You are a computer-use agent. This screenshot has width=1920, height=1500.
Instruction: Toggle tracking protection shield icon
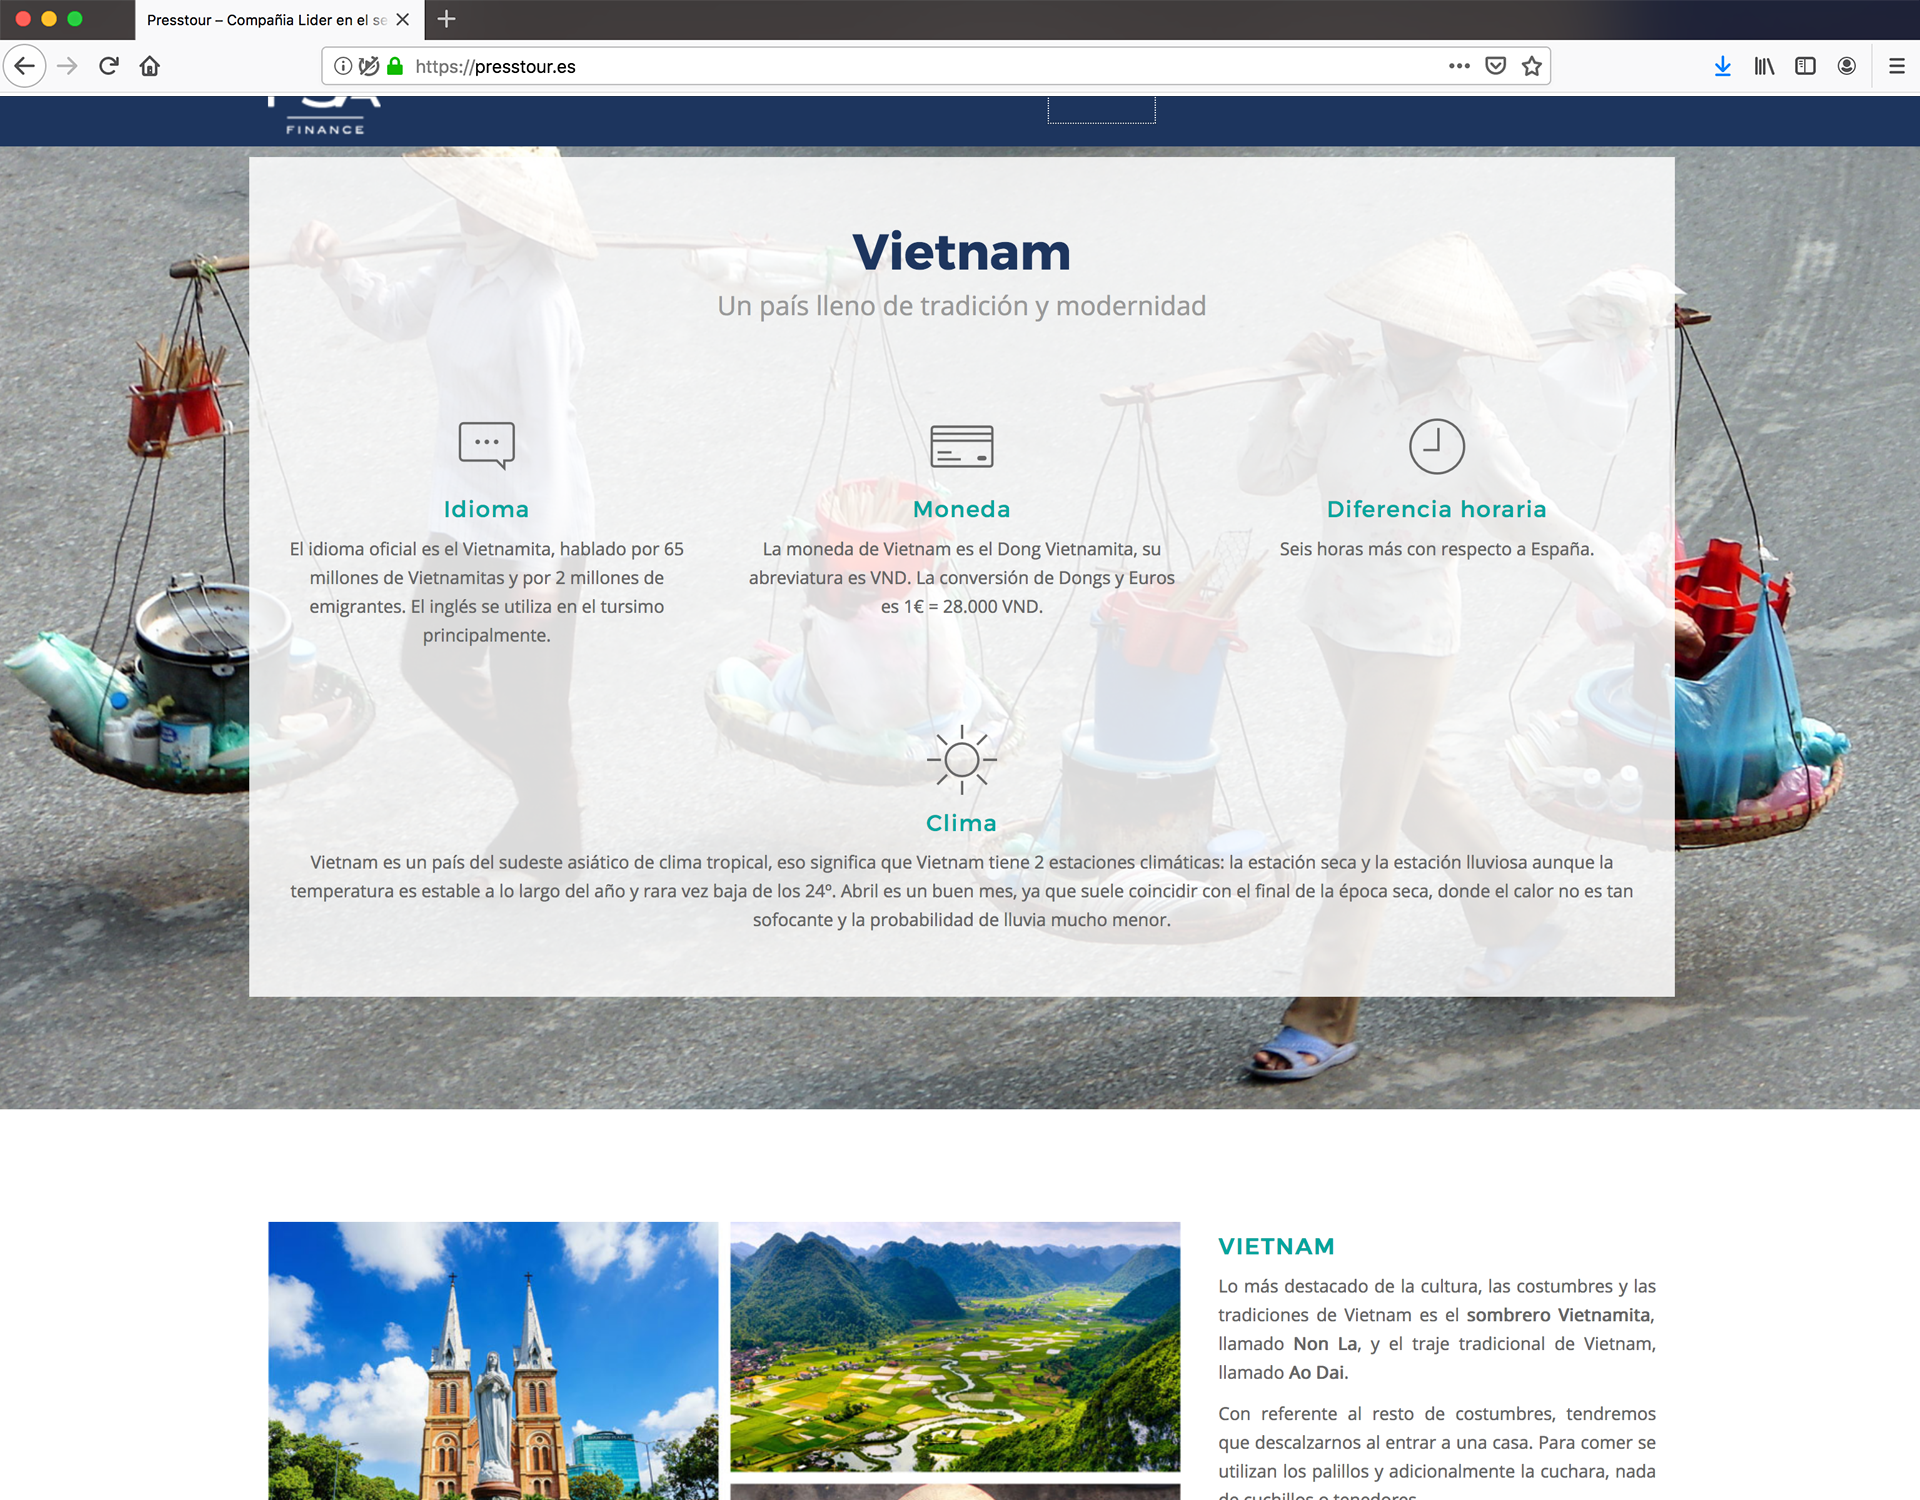(369, 66)
